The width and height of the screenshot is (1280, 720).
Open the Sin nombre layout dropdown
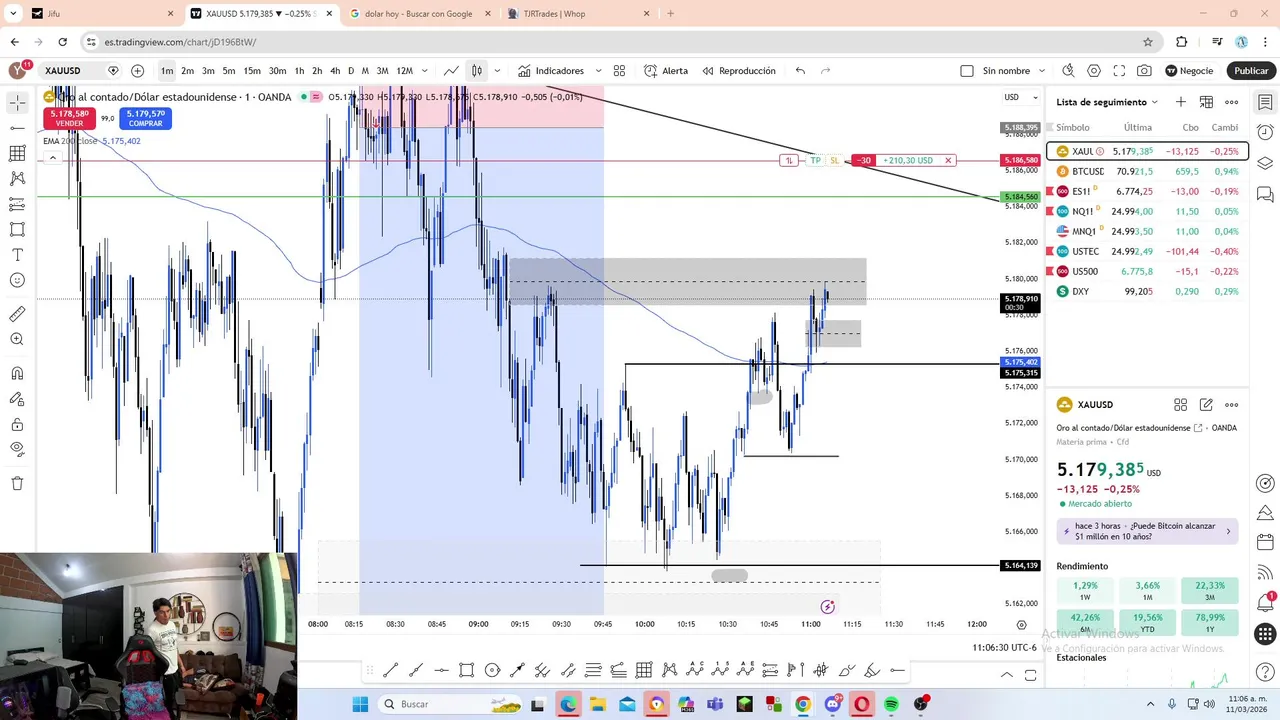click(x=1042, y=71)
